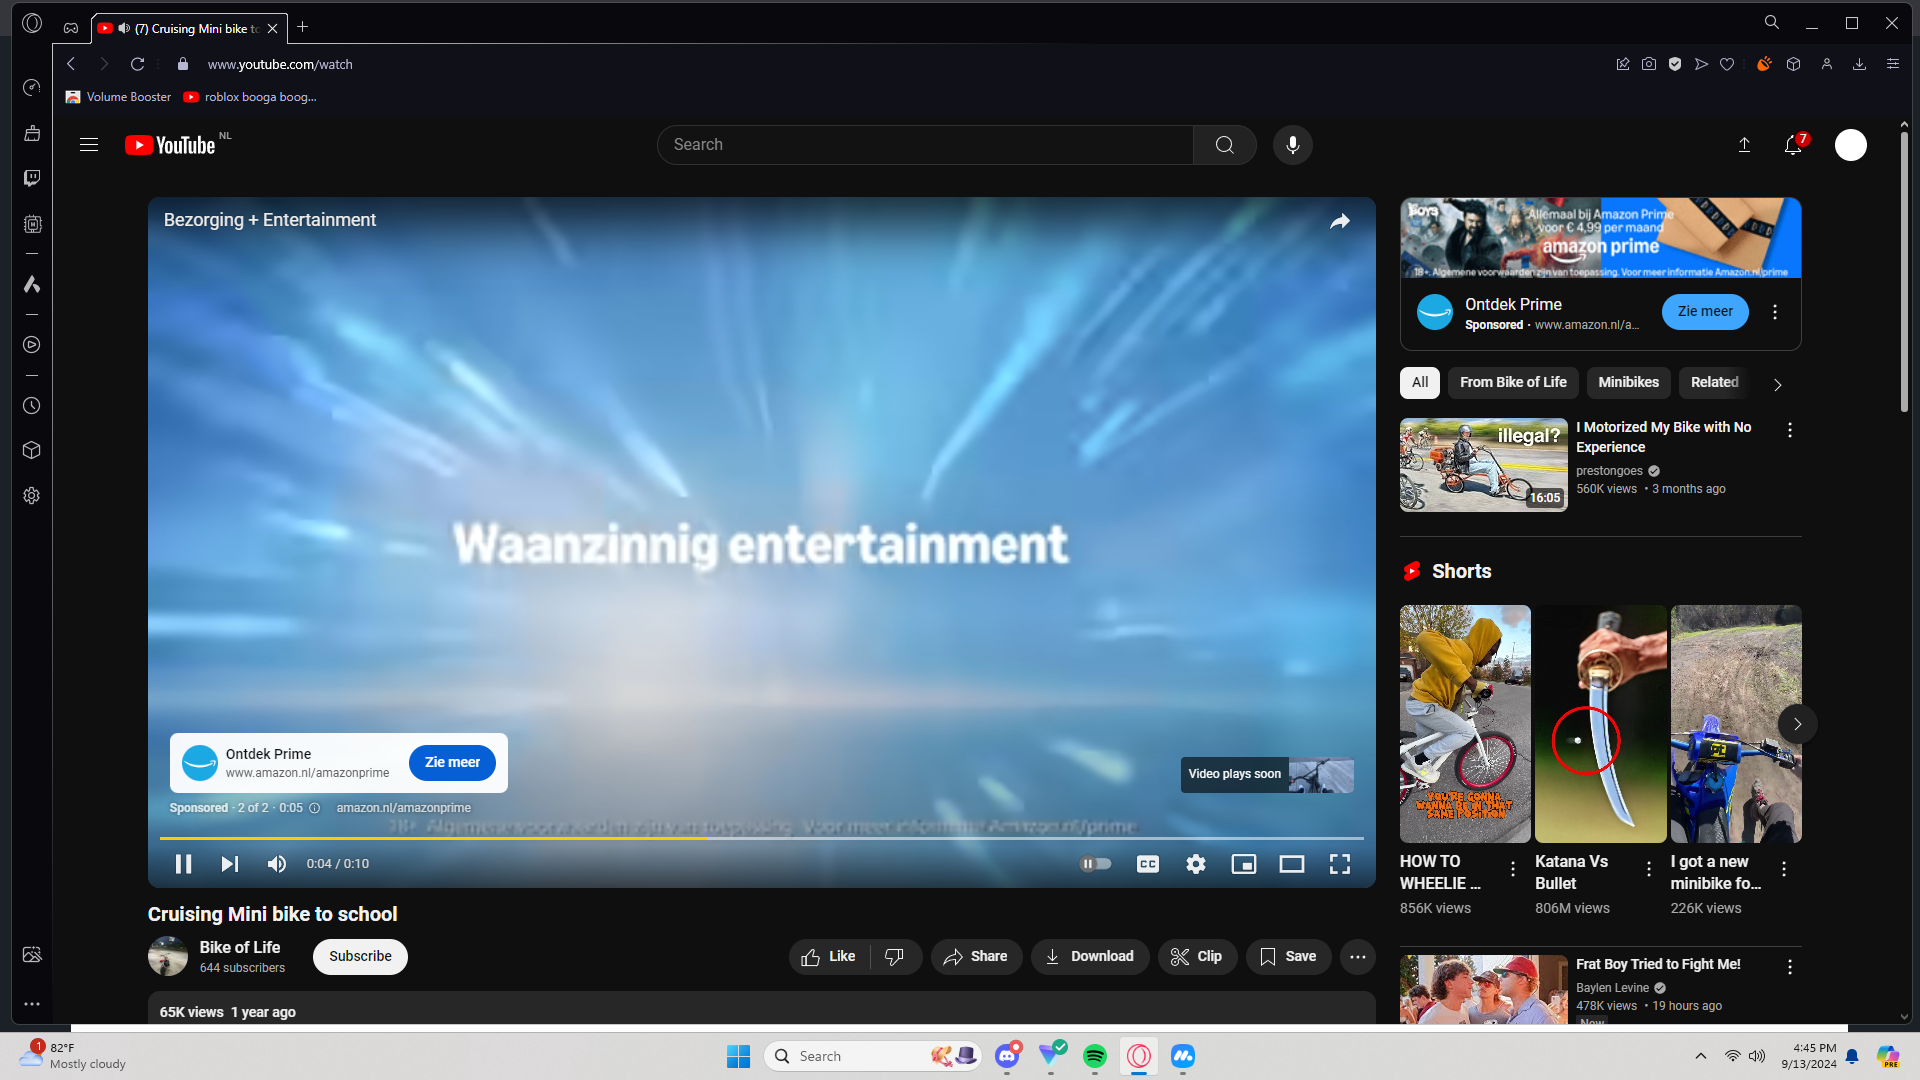The image size is (1920, 1080).
Task: Show more filter chips with arrow
Action: tap(1777, 385)
